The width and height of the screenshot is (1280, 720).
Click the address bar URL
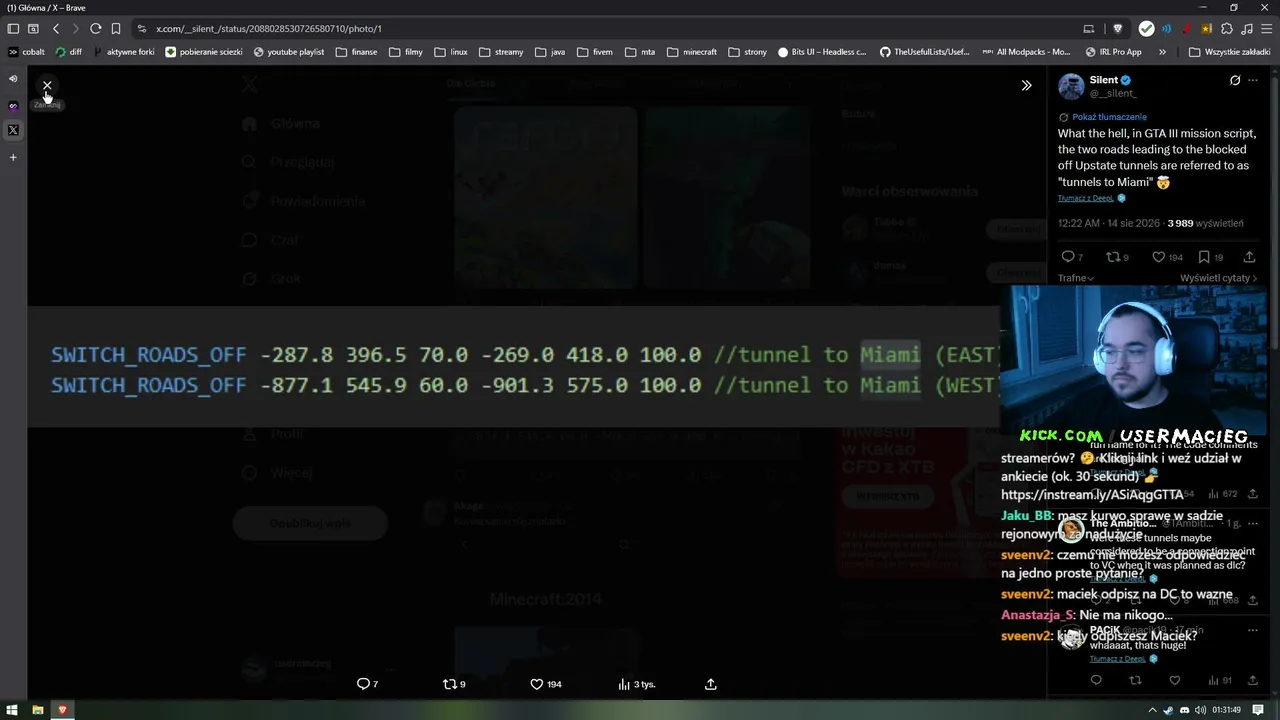269,29
